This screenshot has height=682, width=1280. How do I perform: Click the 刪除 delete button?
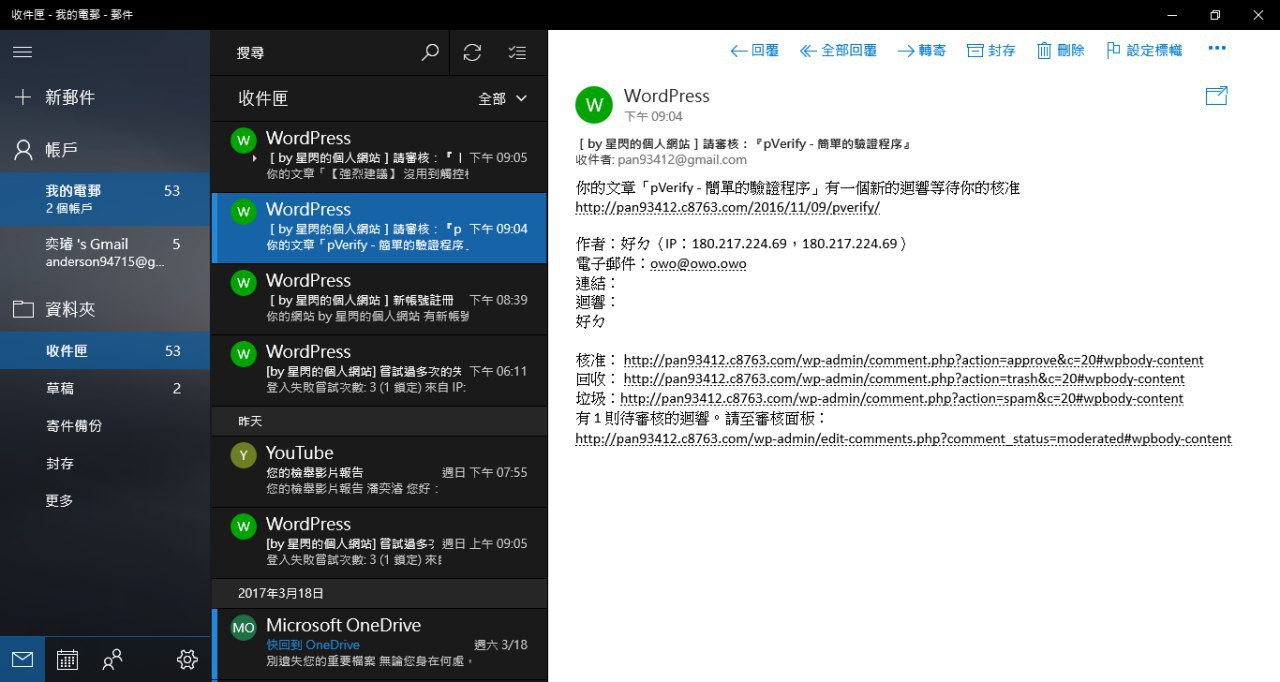(x=1060, y=50)
